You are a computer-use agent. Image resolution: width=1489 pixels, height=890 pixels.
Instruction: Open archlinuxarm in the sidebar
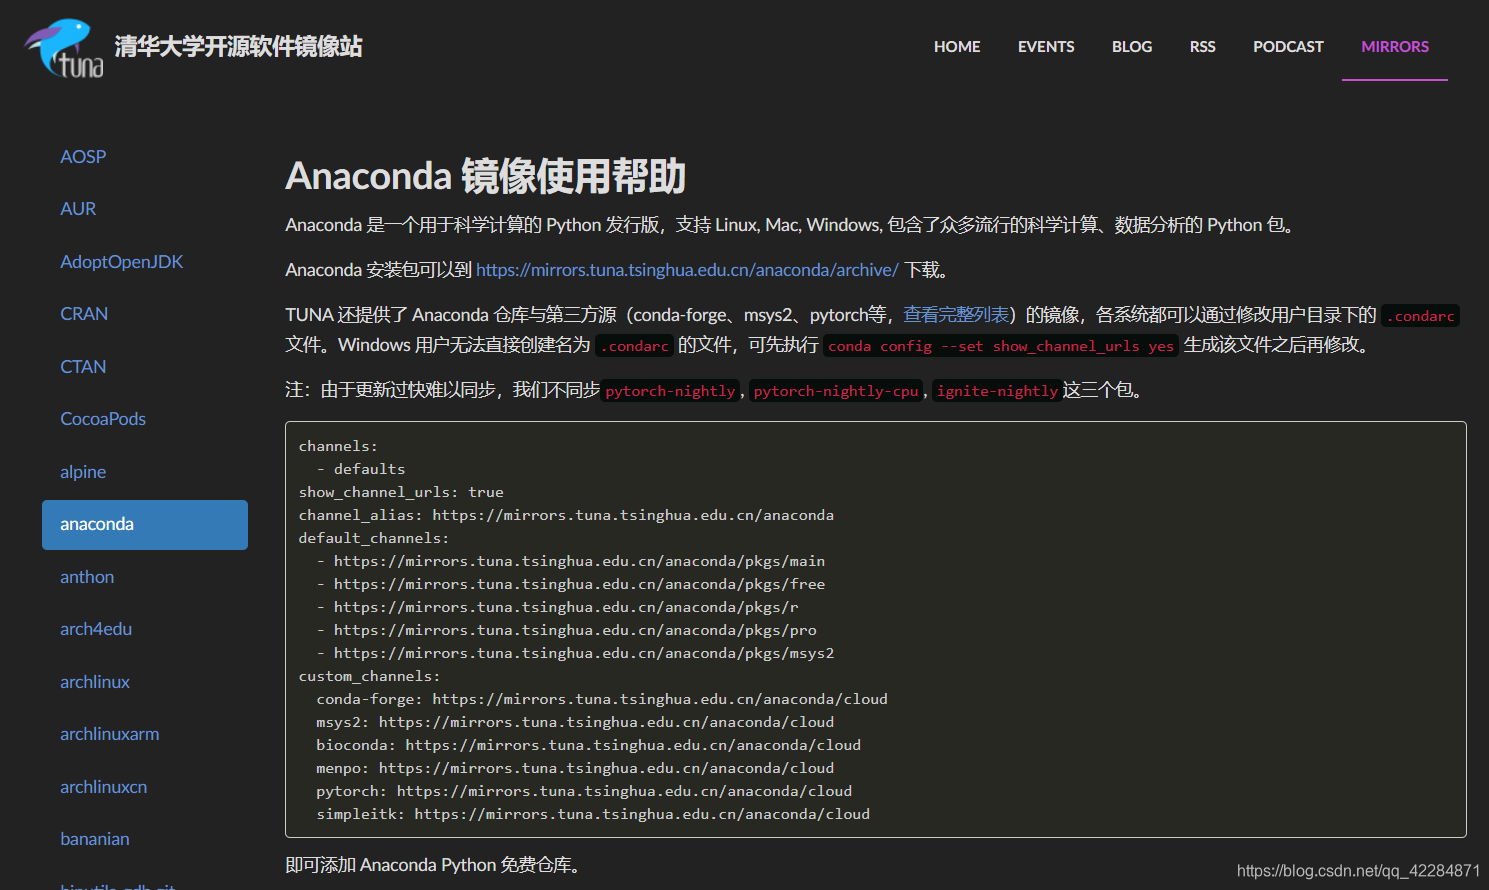coord(110,734)
